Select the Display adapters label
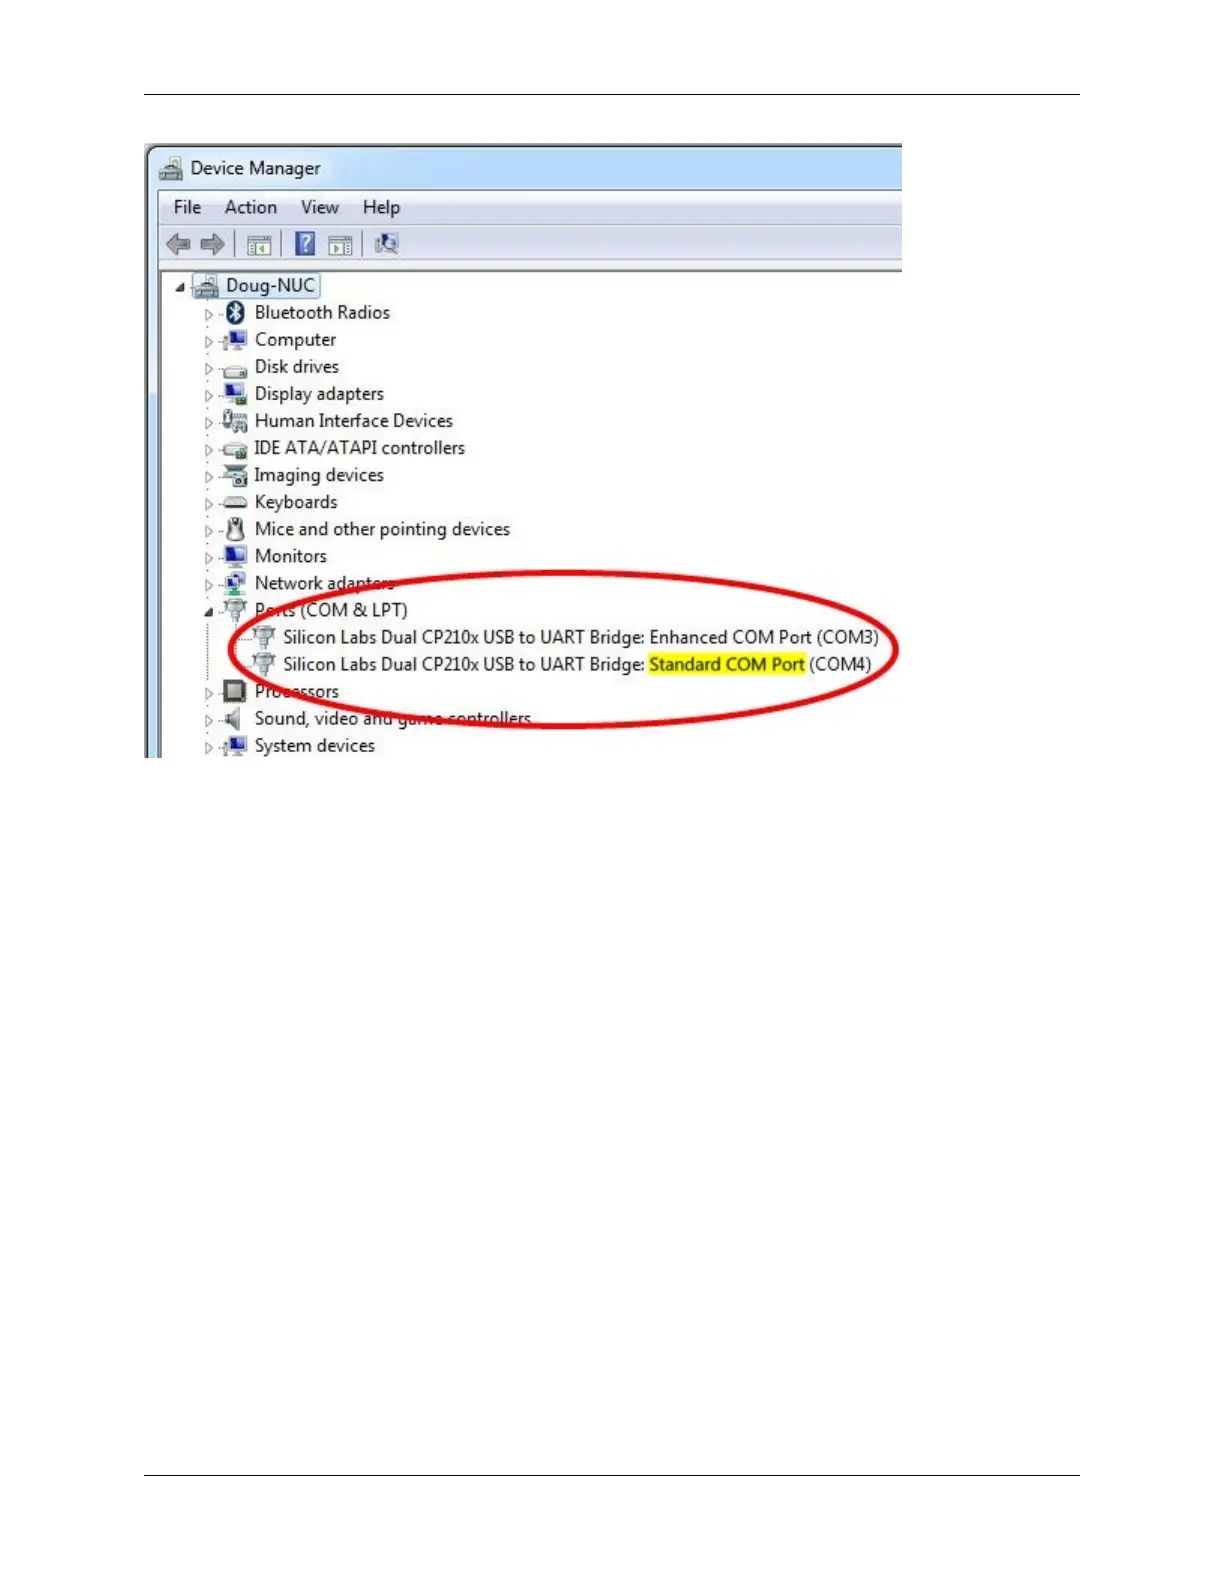This screenshot has width=1224, height=1584. [319, 394]
